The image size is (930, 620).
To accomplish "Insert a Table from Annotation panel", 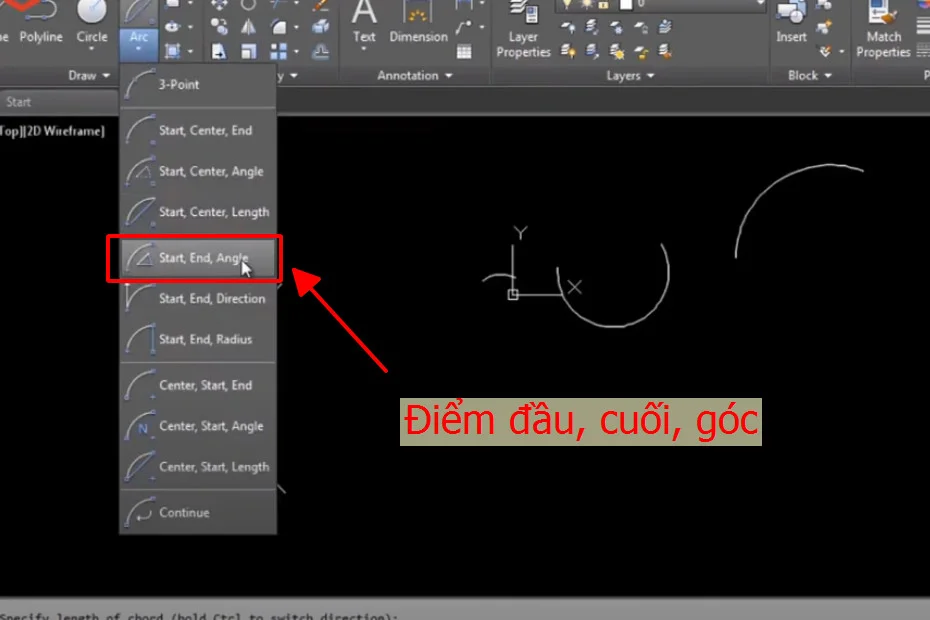I will (x=464, y=50).
